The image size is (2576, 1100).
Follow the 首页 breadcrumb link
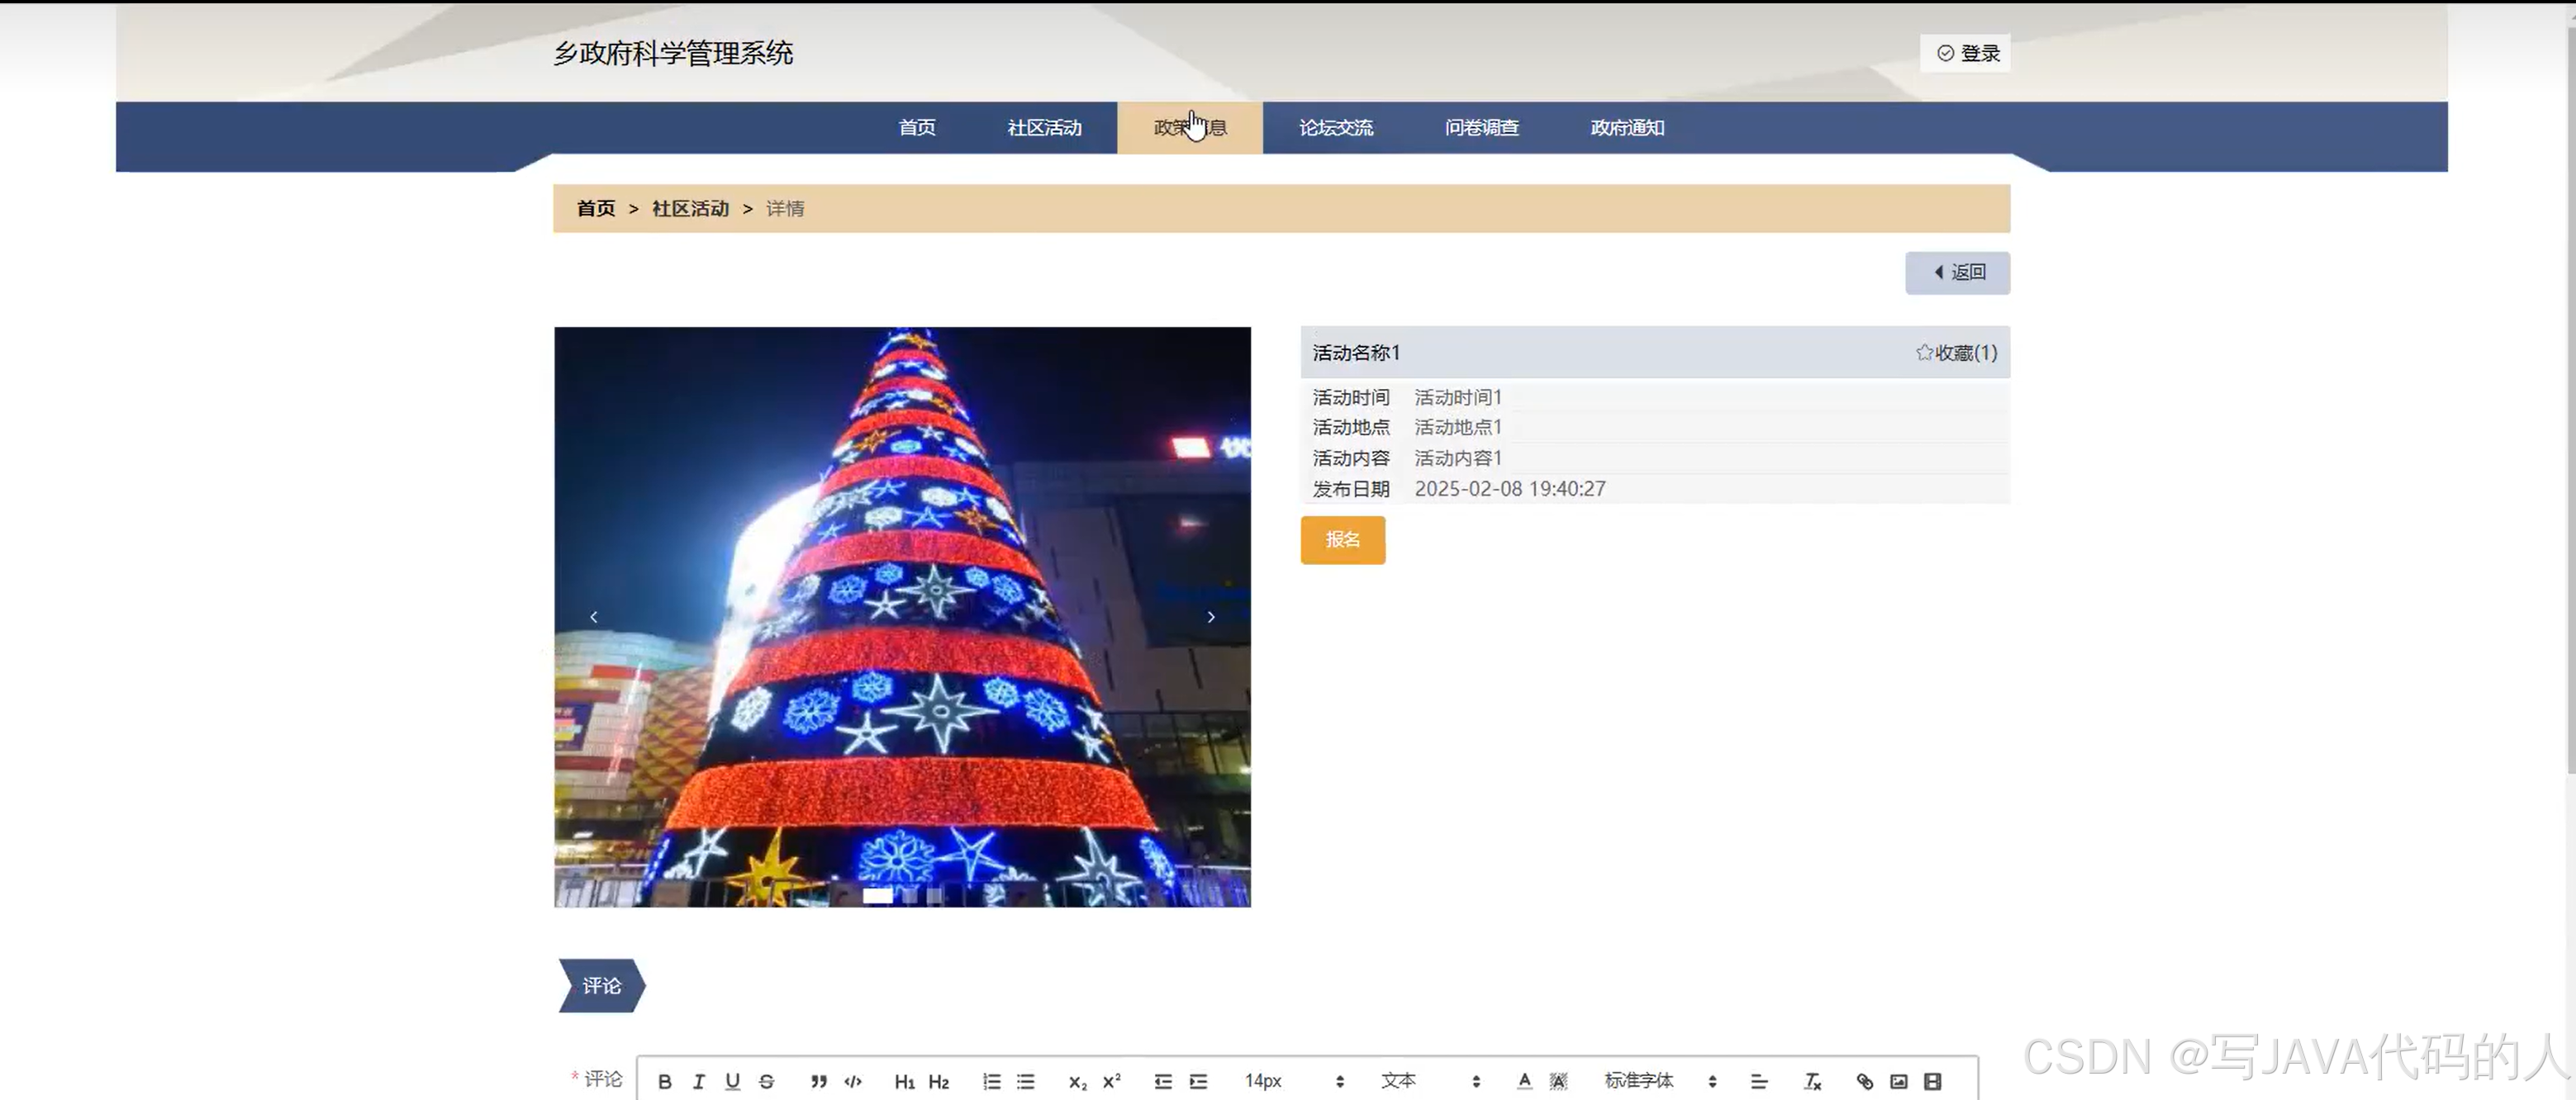tap(595, 208)
